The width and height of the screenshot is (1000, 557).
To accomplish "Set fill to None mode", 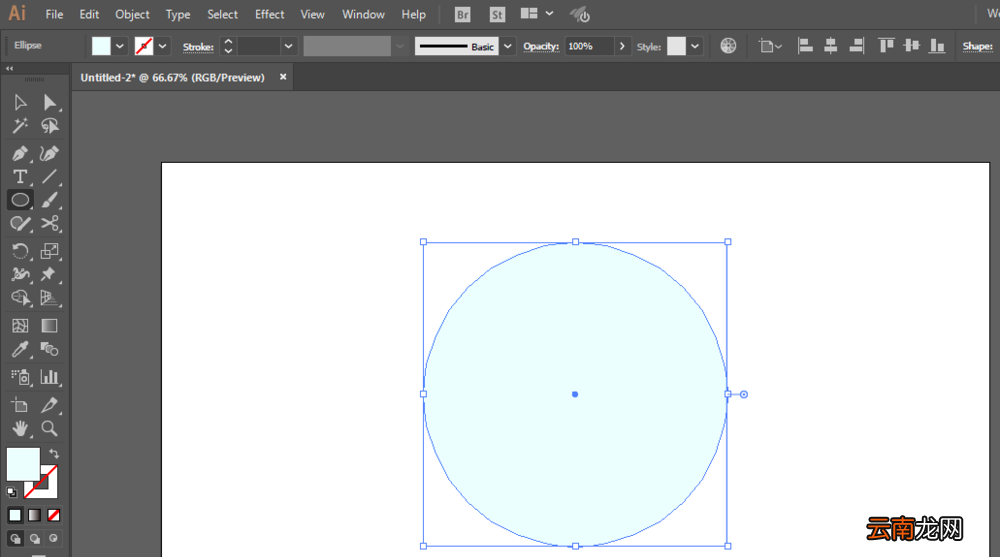I will (54, 515).
